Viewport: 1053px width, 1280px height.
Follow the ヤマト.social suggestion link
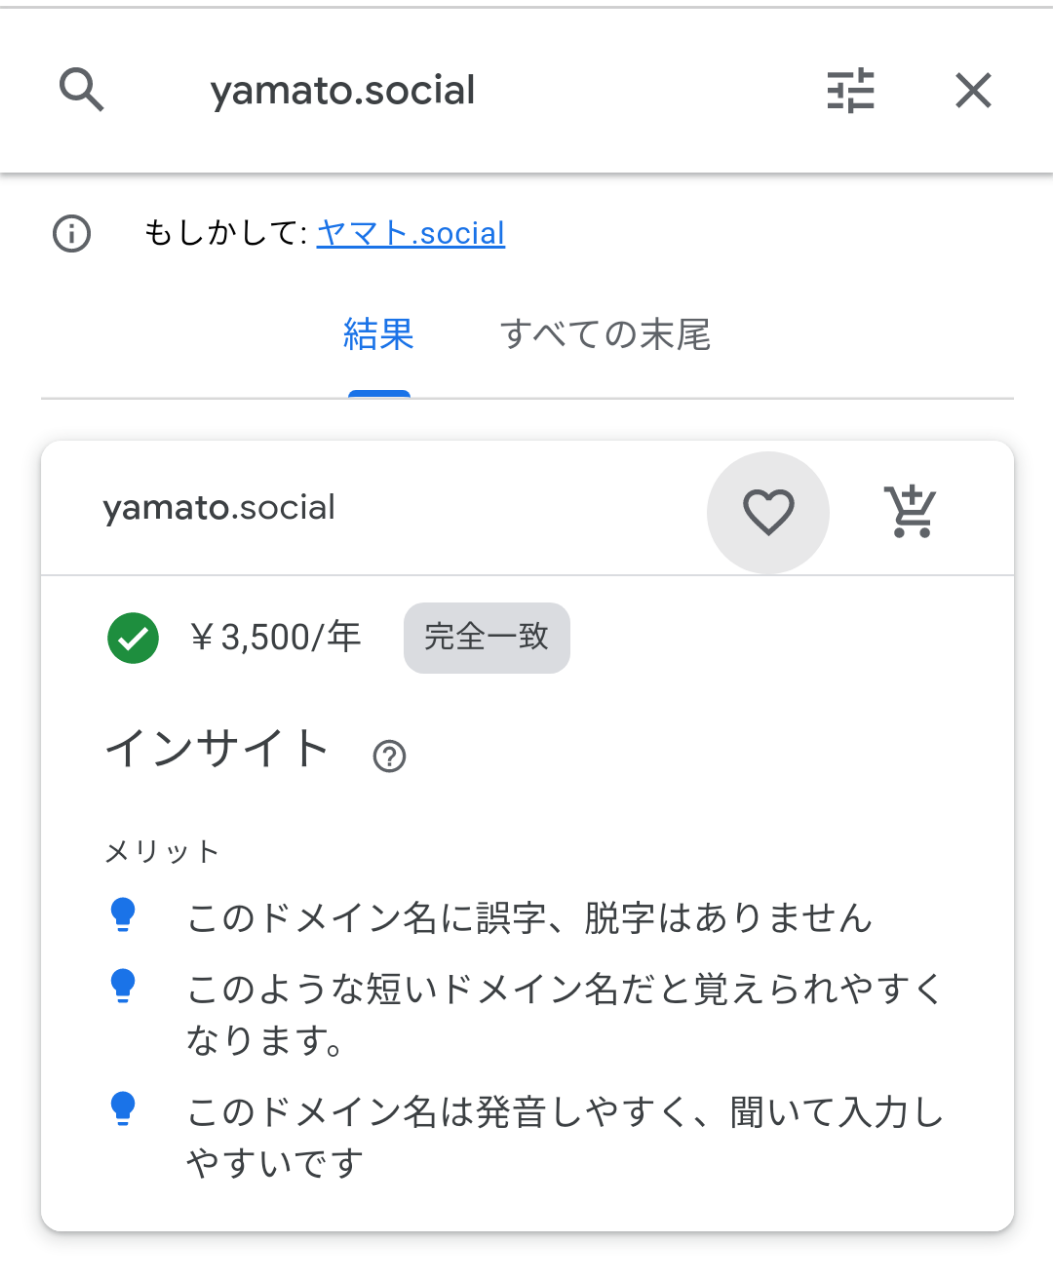(411, 233)
